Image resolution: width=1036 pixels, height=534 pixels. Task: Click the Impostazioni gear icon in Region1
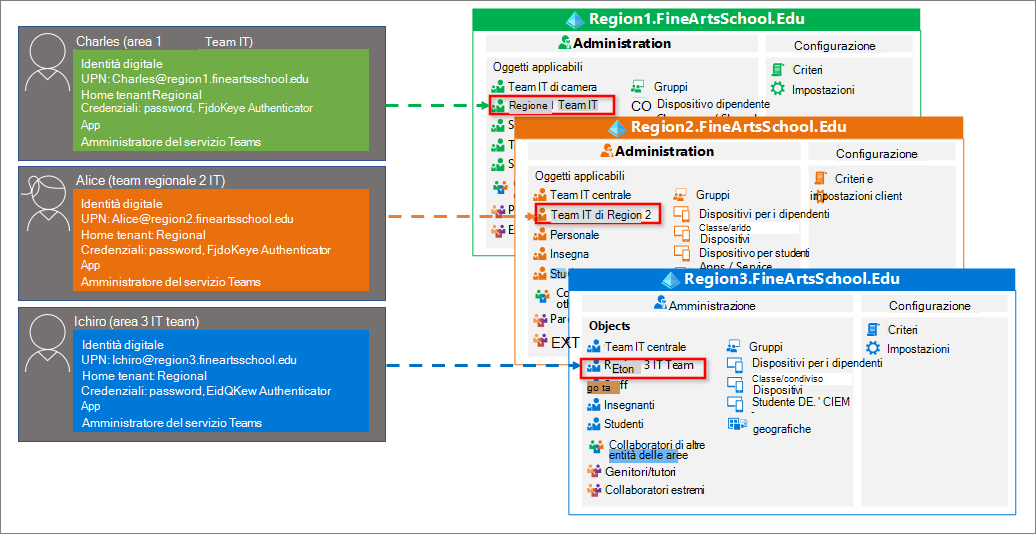point(778,89)
